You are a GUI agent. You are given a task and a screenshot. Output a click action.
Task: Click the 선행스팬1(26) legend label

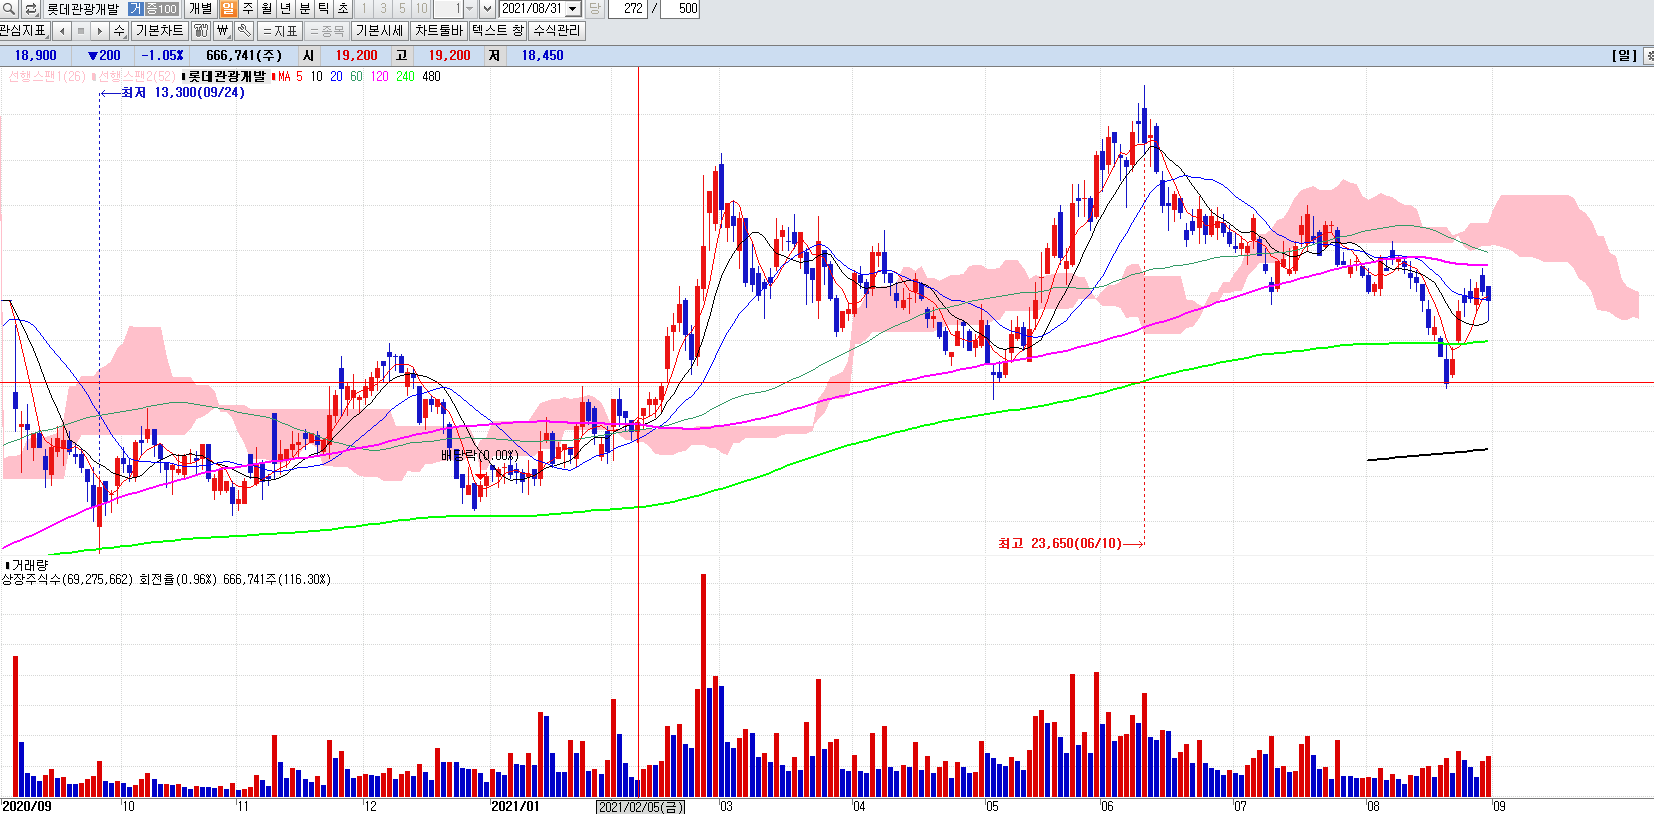coord(46,76)
